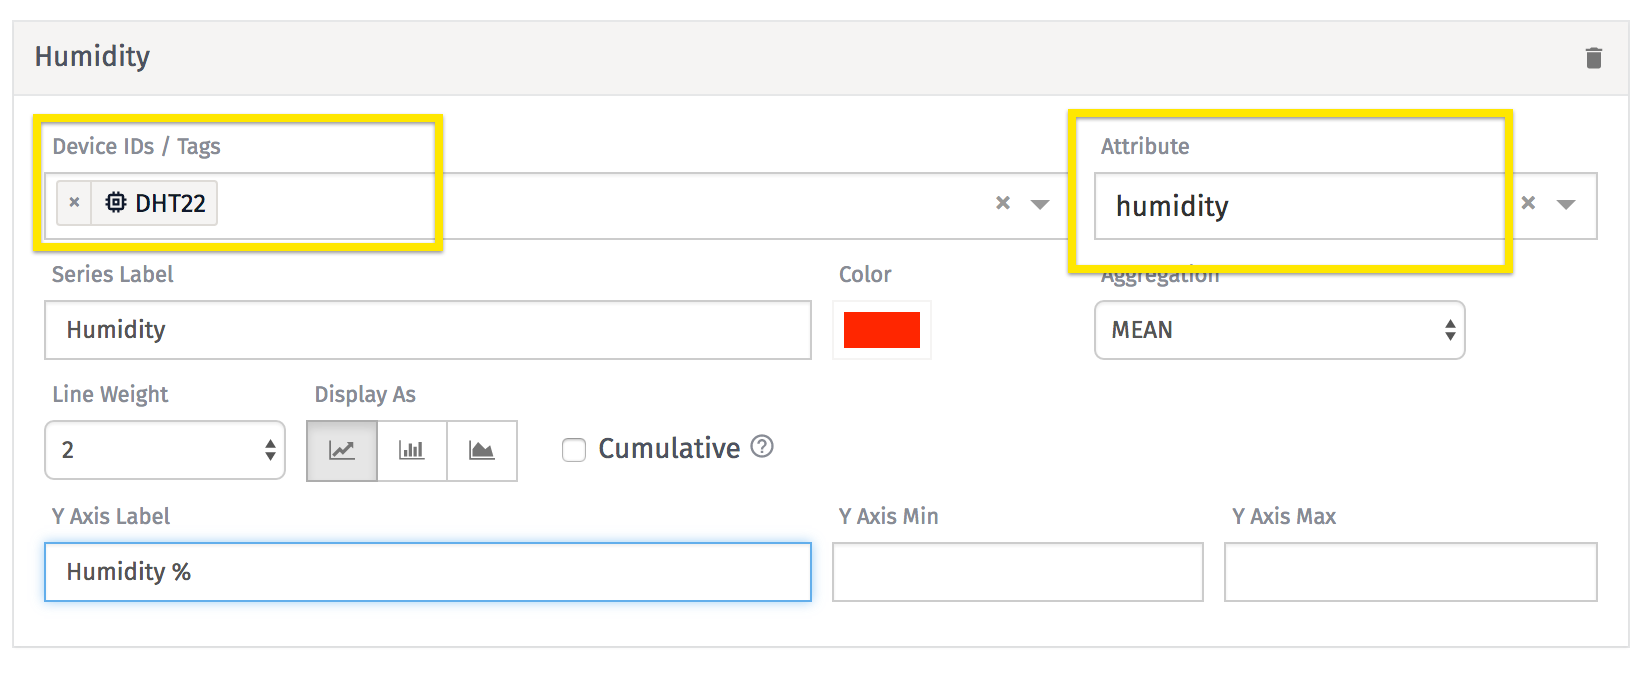Click the DHT22 device chip icon

click(x=116, y=203)
